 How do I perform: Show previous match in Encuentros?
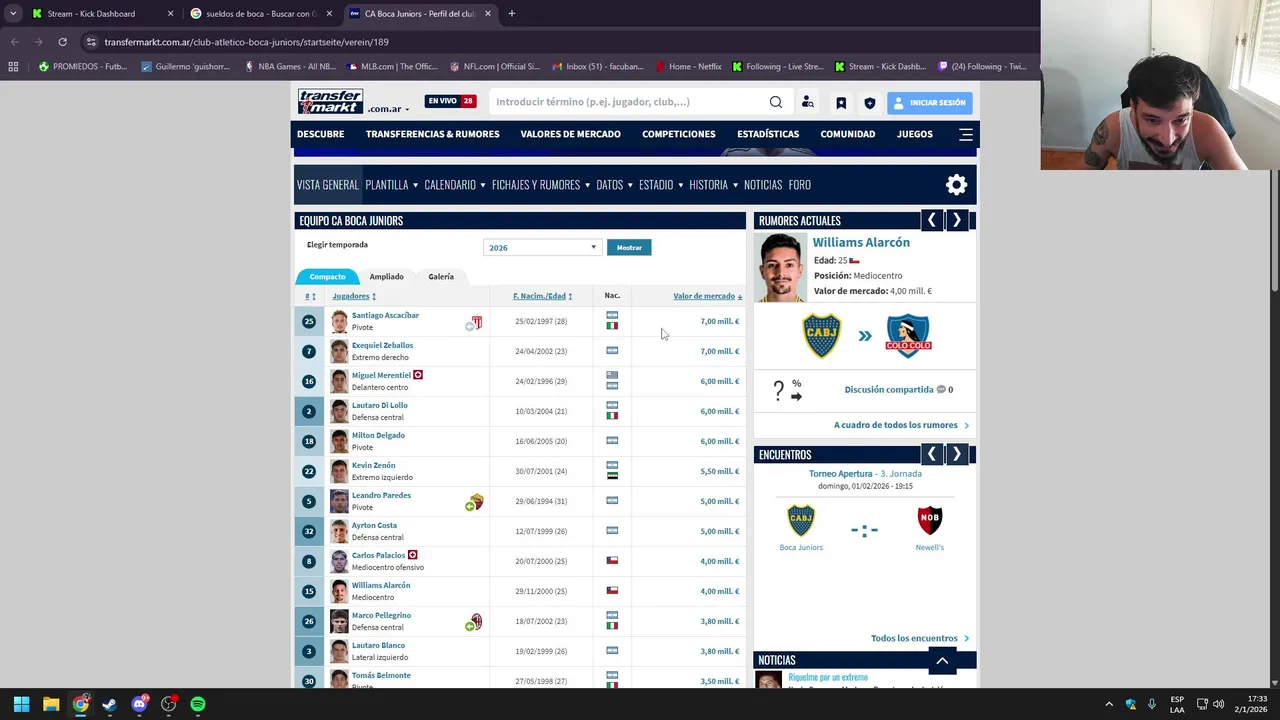click(x=932, y=454)
